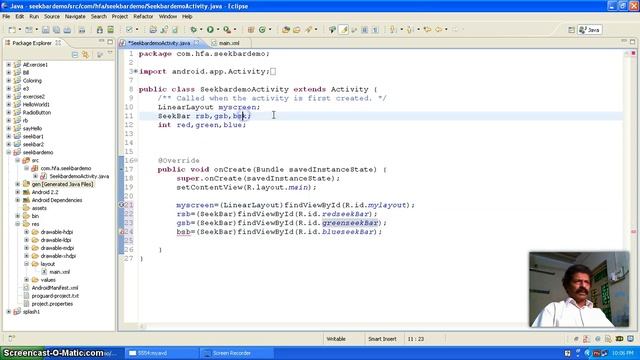The height and width of the screenshot is (360, 640).
Task: Click the Previous Annotation toolbar icon
Action: pyautogui.click(x=410, y=30)
